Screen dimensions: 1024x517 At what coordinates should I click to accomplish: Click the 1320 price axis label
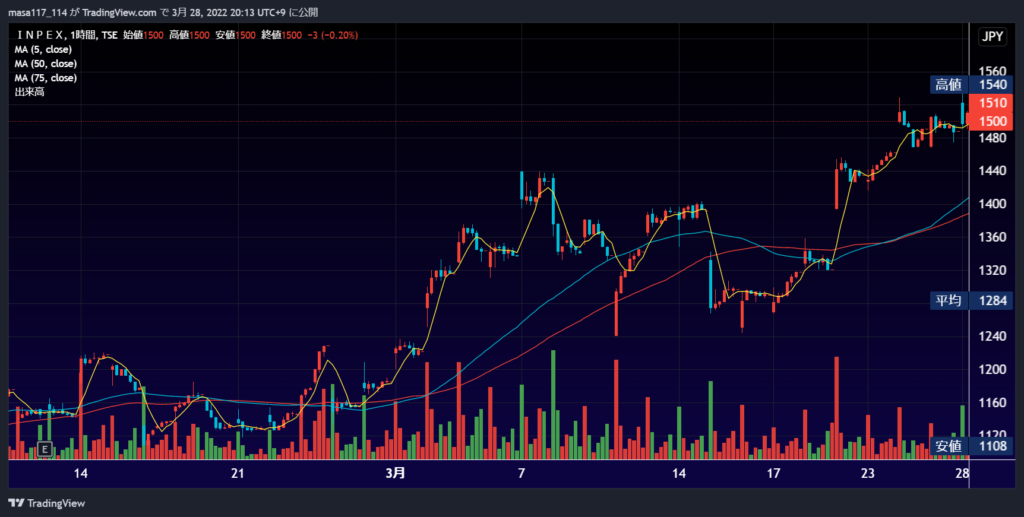pos(992,270)
